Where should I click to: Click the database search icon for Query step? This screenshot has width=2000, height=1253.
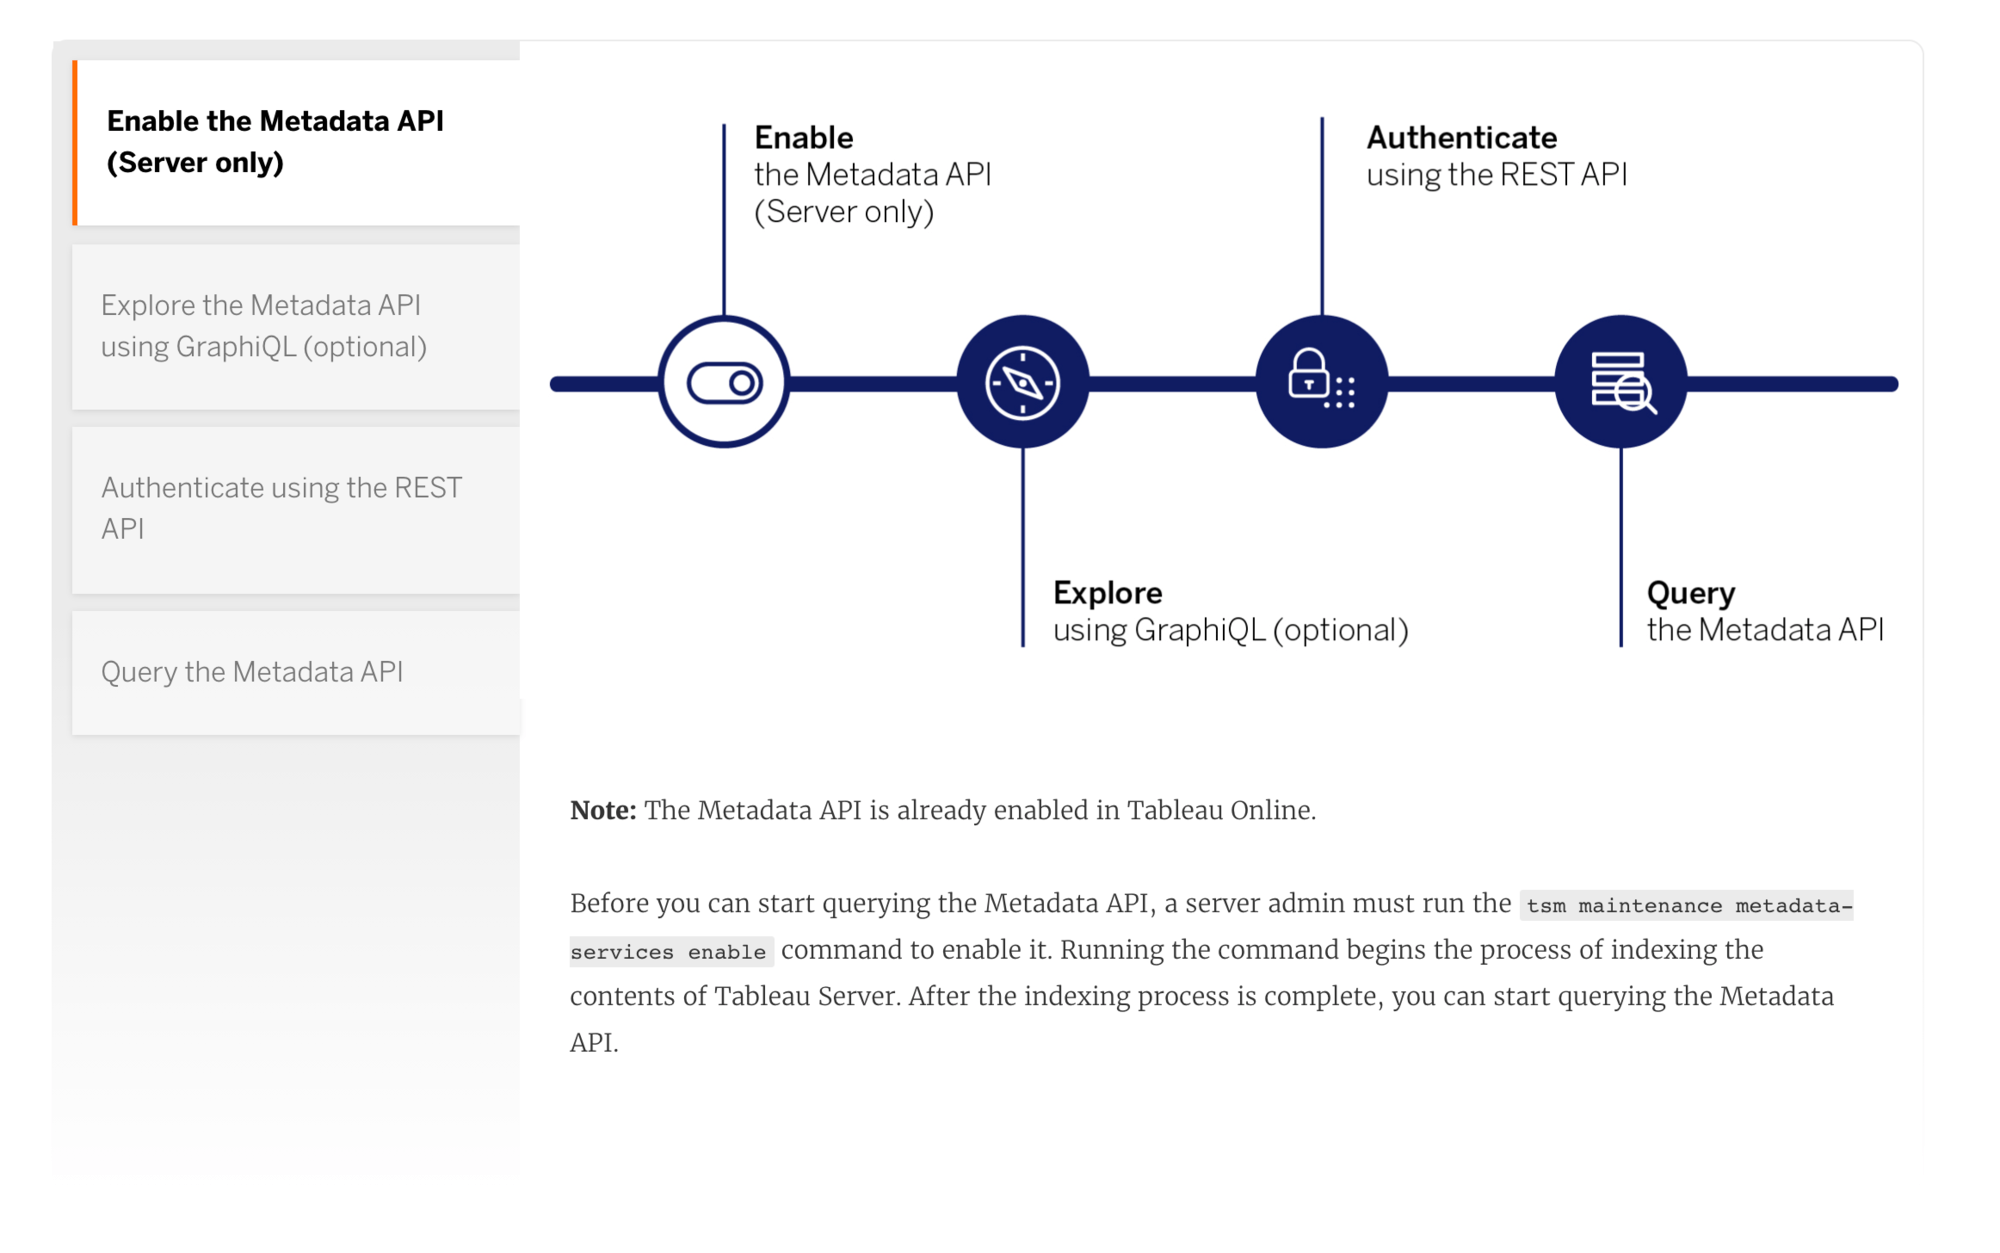pyautogui.click(x=1620, y=382)
